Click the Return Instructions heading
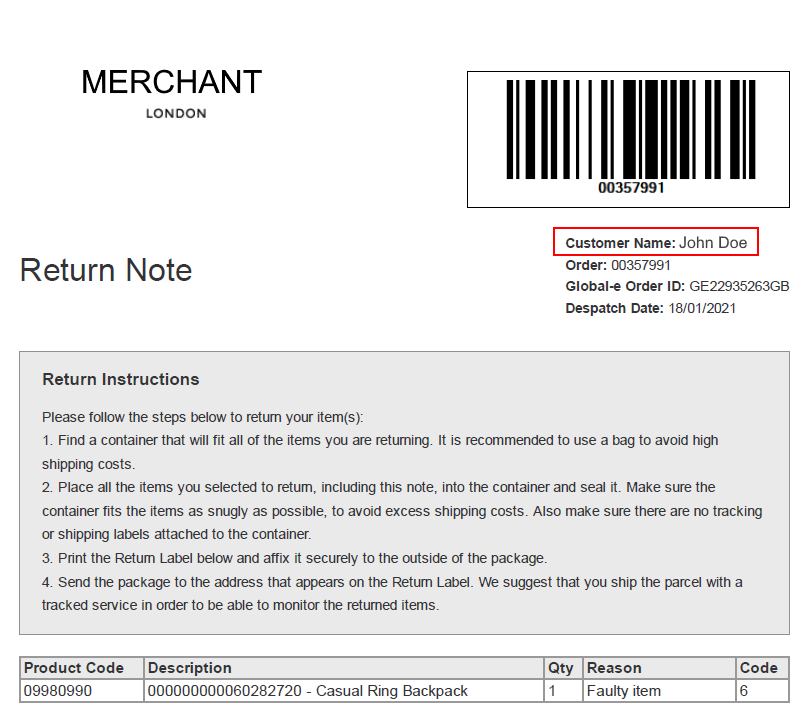The width and height of the screenshot is (796, 722). 121,379
